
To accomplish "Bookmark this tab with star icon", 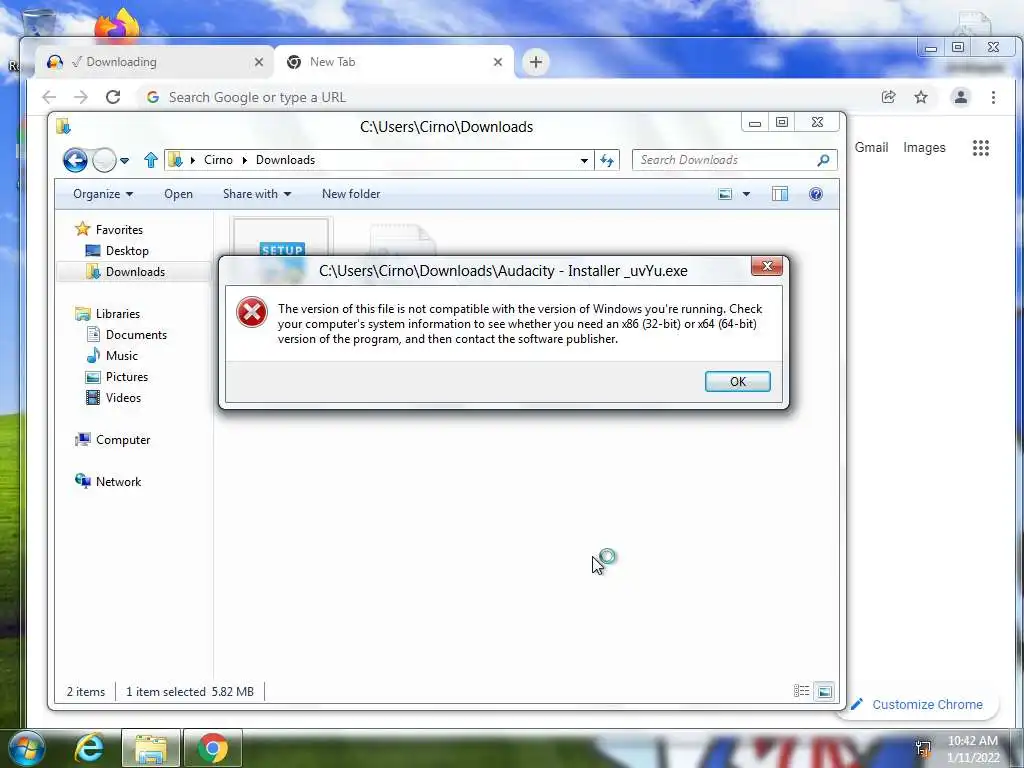I will pyautogui.click(x=921, y=97).
